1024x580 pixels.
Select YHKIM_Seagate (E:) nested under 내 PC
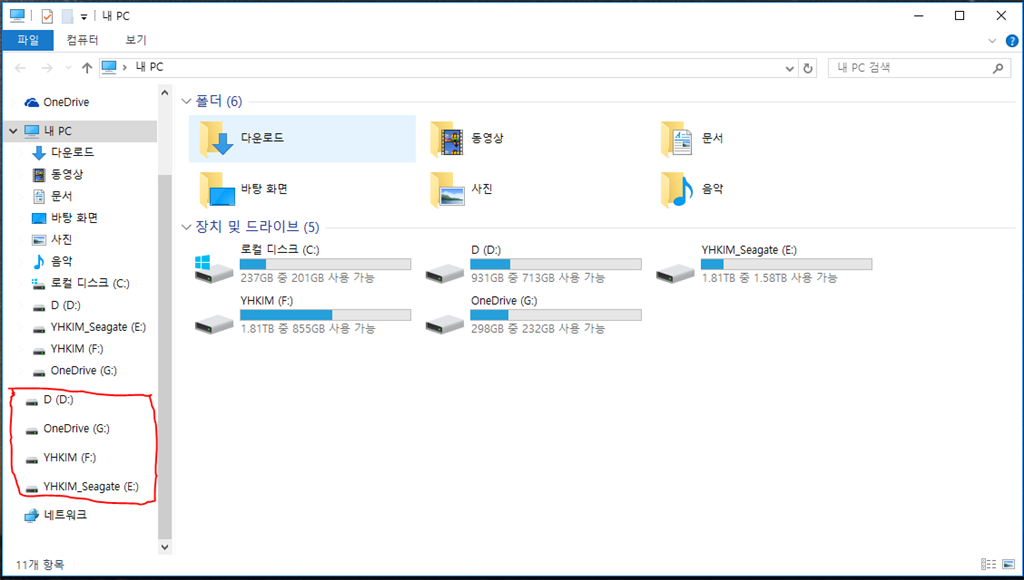89,327
